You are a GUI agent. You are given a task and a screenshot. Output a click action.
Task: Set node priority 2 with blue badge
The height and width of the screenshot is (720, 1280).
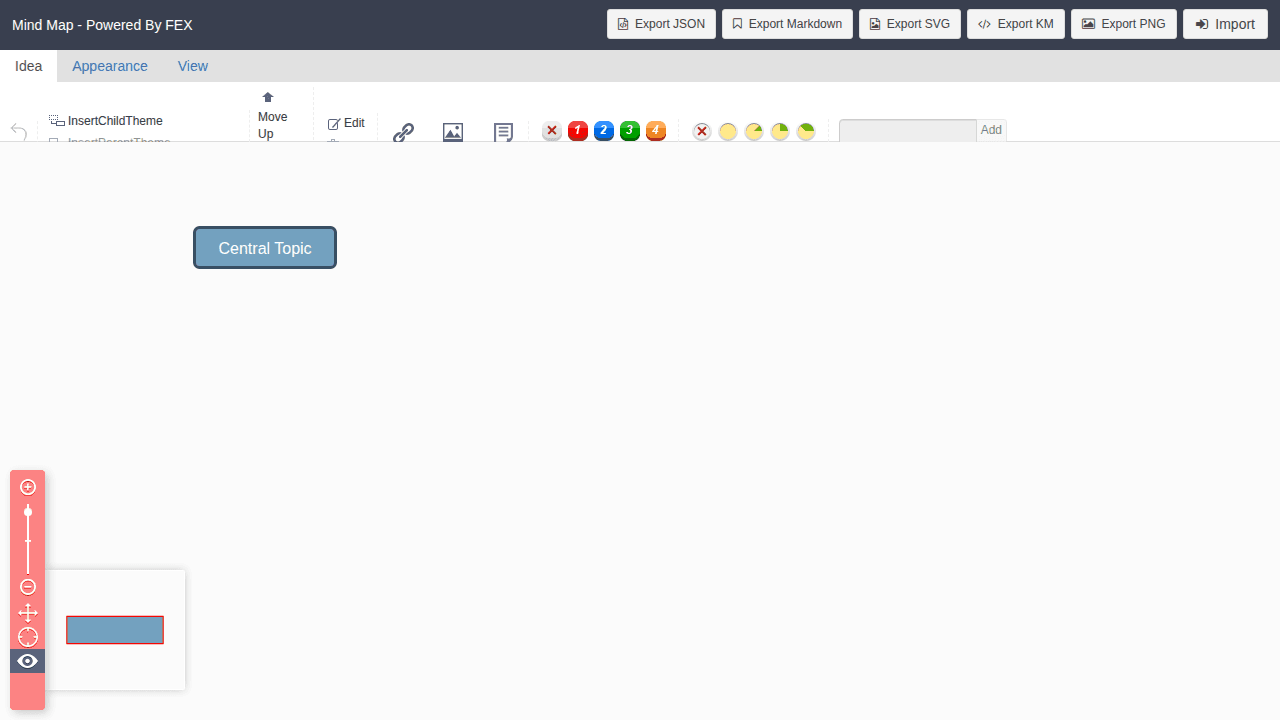(x=603, y=131)
